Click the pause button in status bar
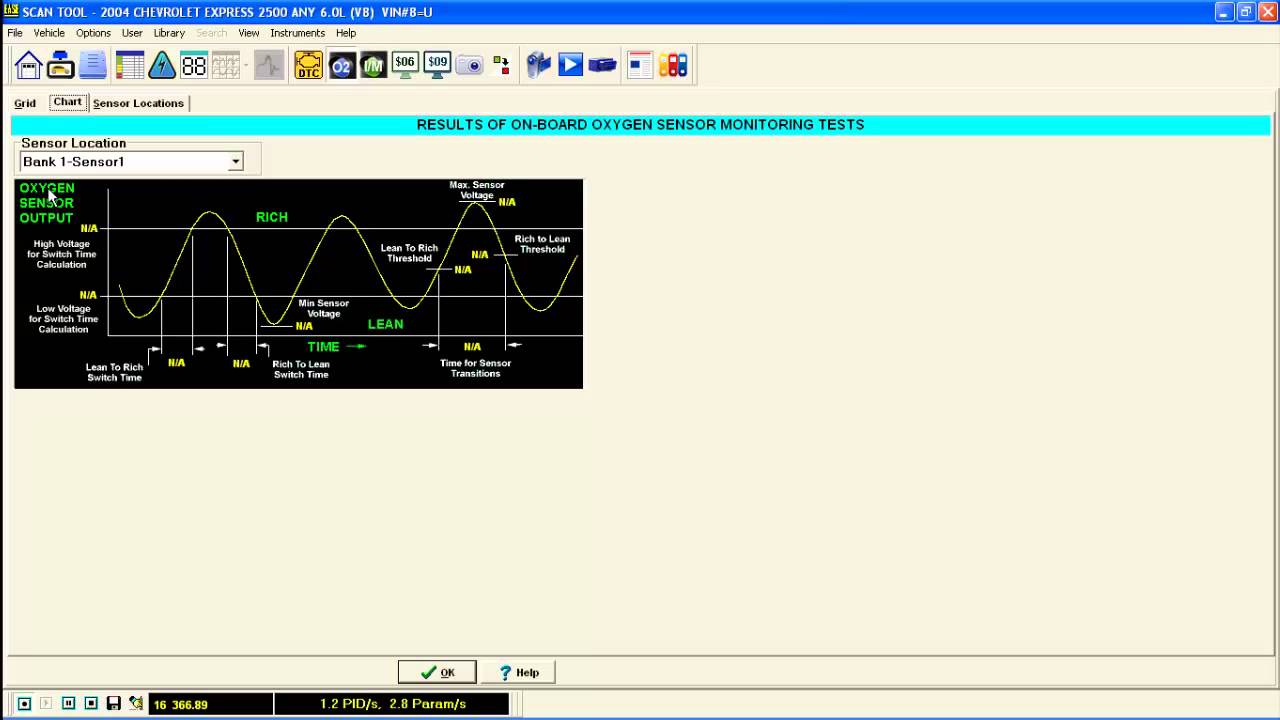The height and width of the screenshot is (720, 1280). tap(68, 704)
